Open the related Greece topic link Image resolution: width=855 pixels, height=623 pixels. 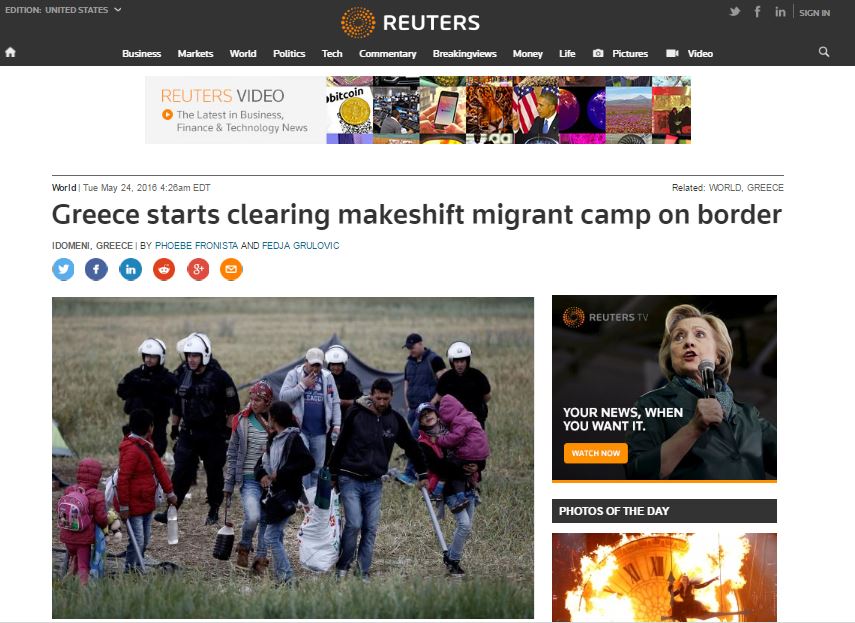click(x=765, y=187)
